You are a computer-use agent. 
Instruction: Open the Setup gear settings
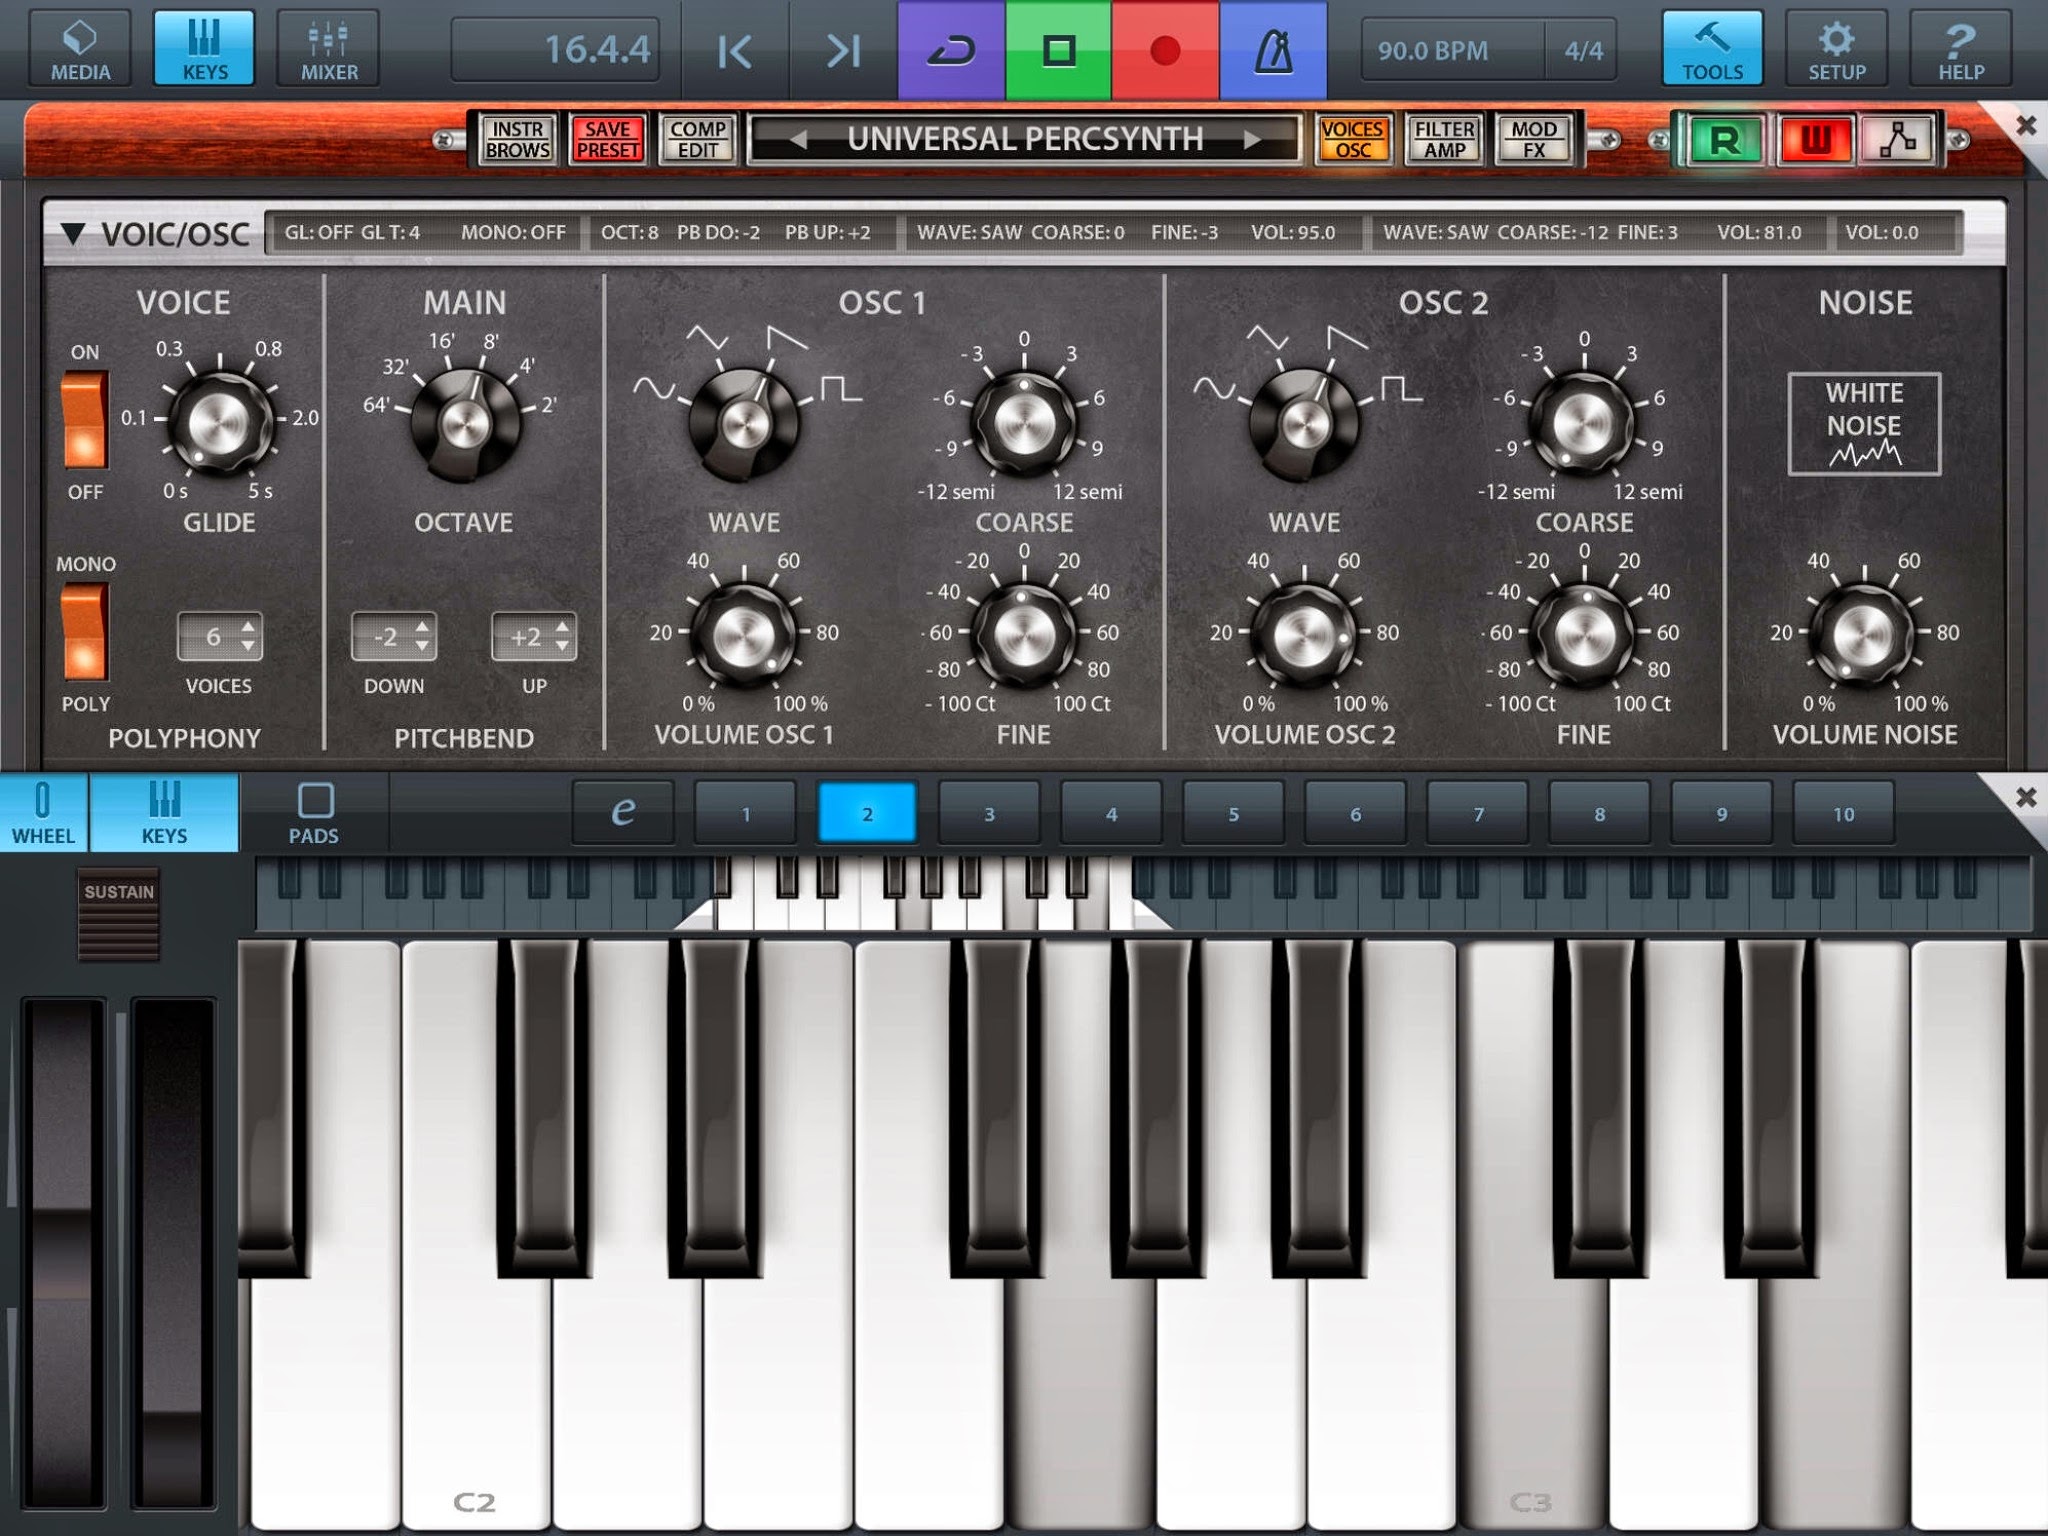point(1836,48)
